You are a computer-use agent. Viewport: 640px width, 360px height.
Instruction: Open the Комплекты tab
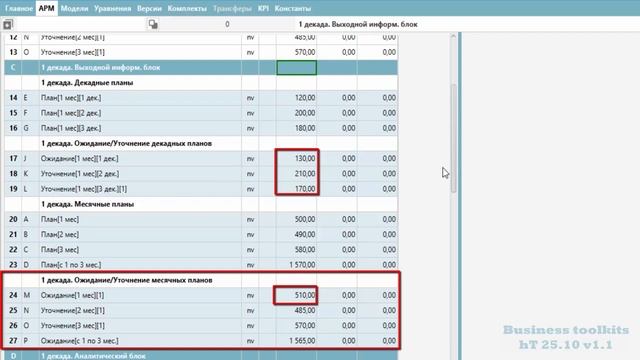coord(187,8)
